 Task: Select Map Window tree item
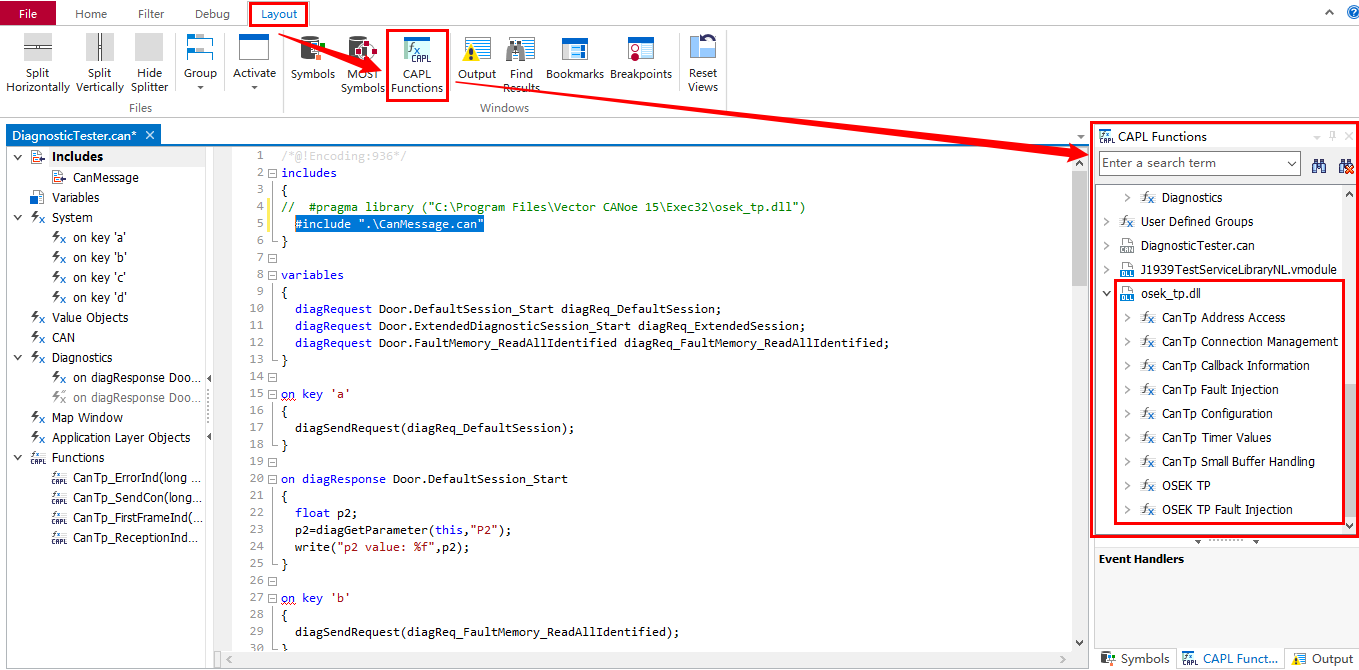[x=87, y=417]
